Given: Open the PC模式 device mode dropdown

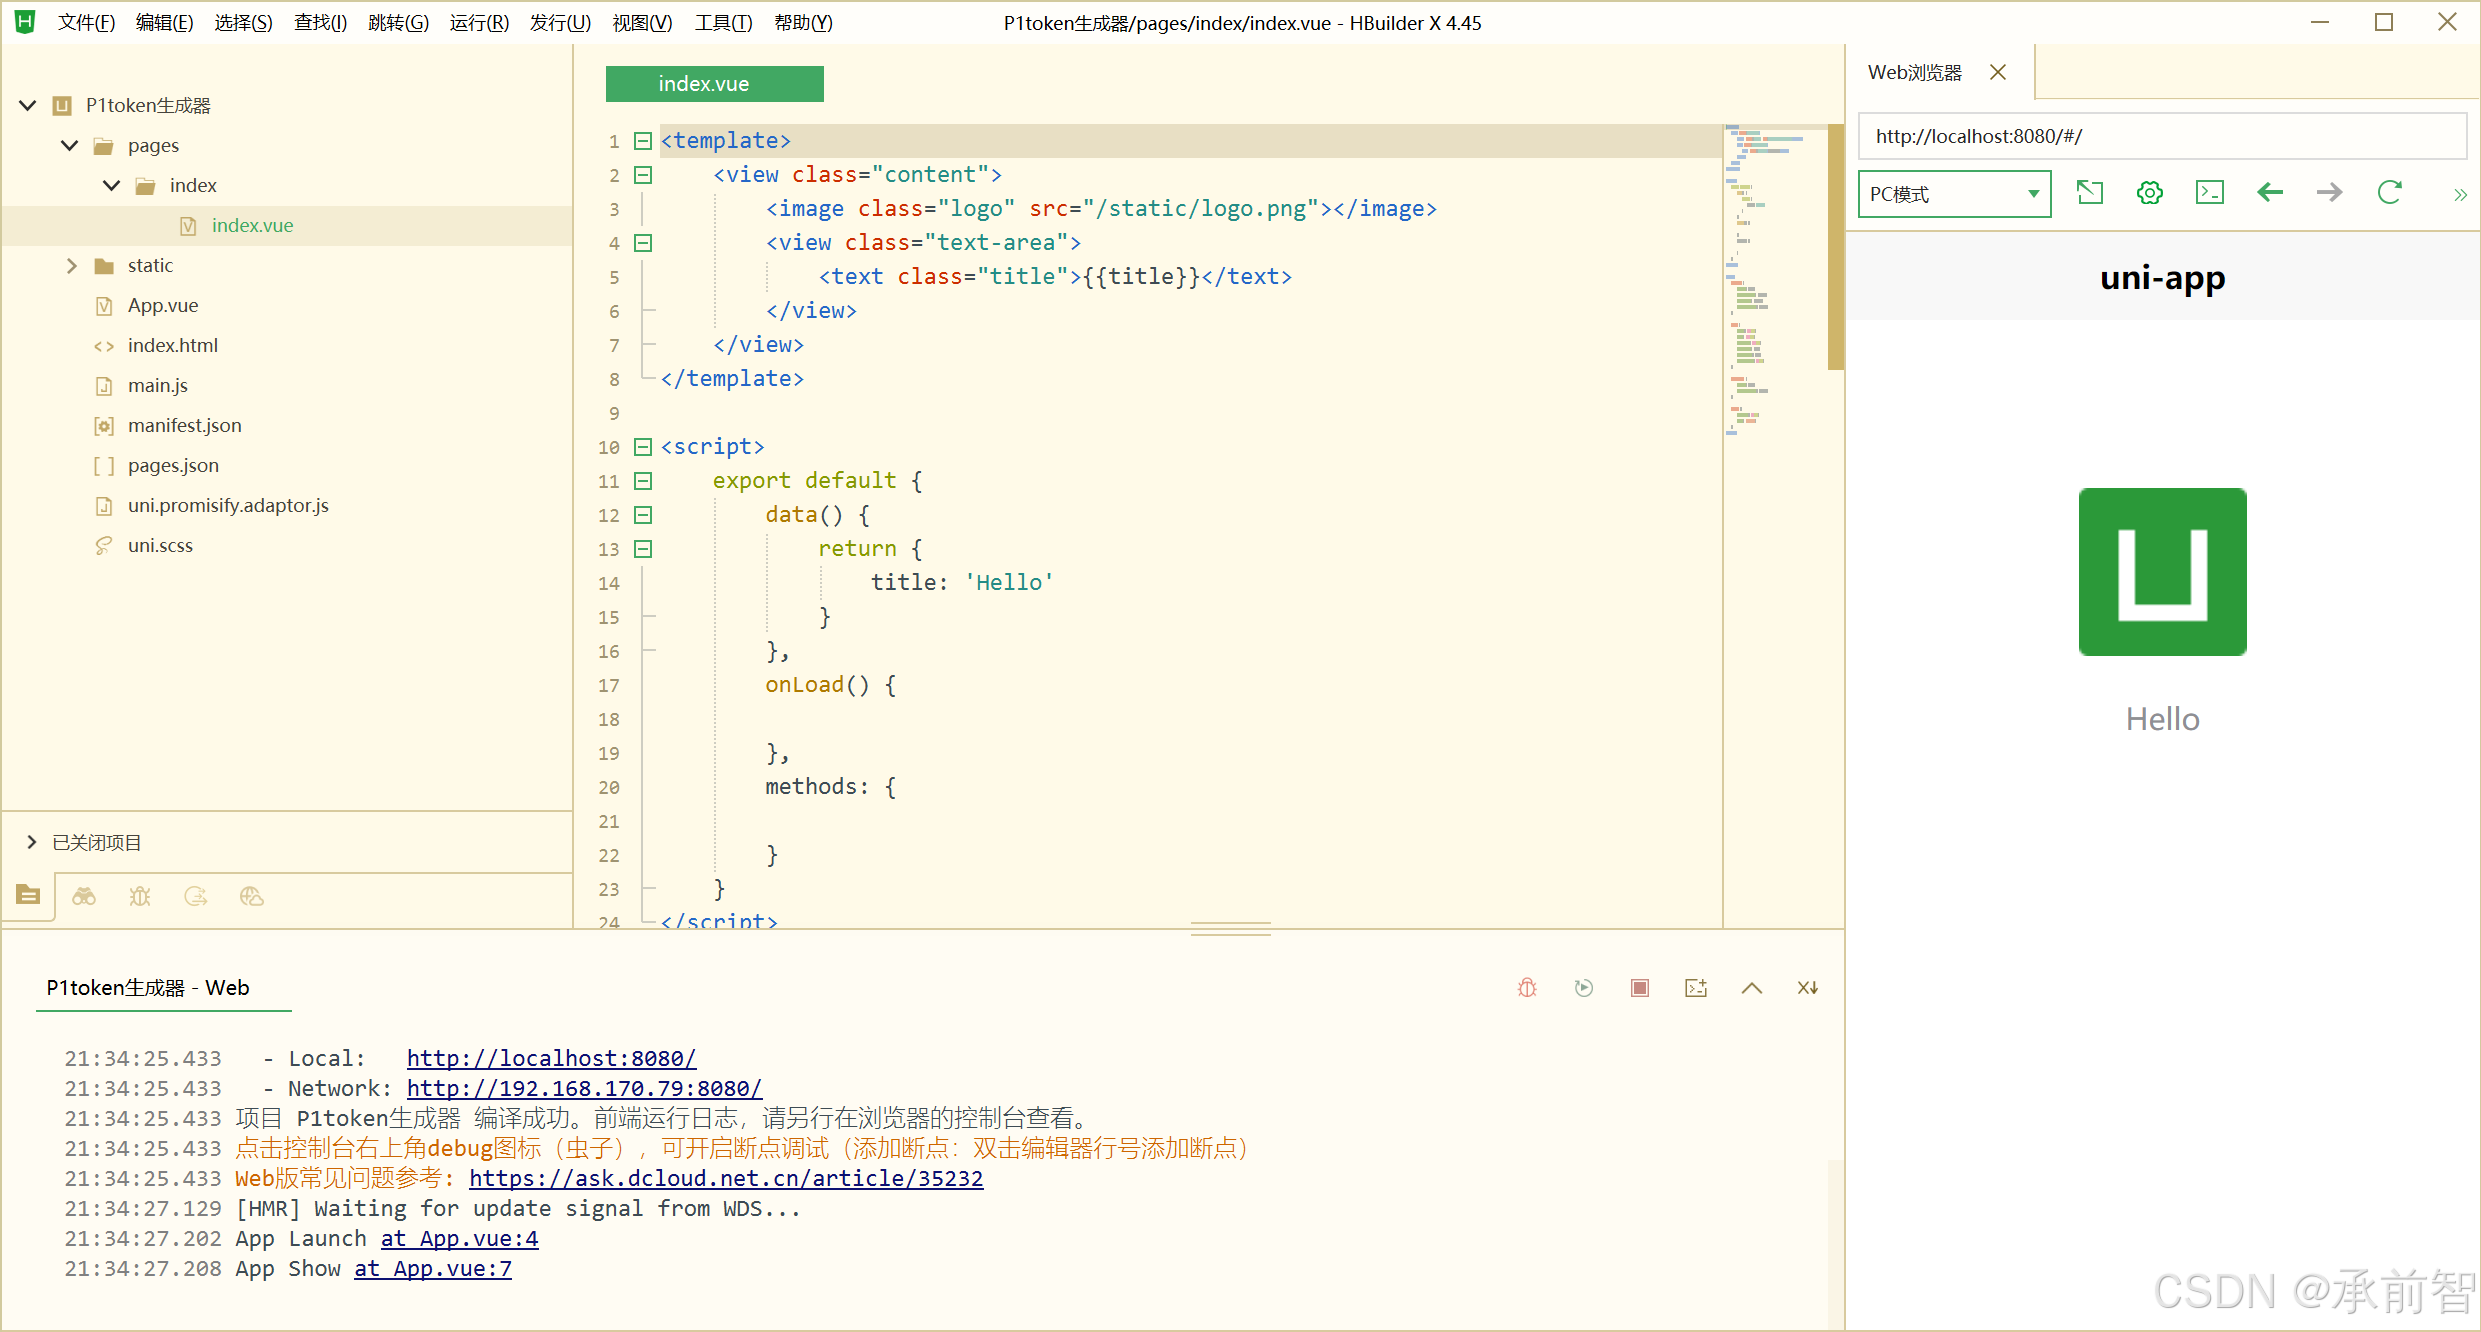Looking at the screenshot, I should click(1953, 194).
